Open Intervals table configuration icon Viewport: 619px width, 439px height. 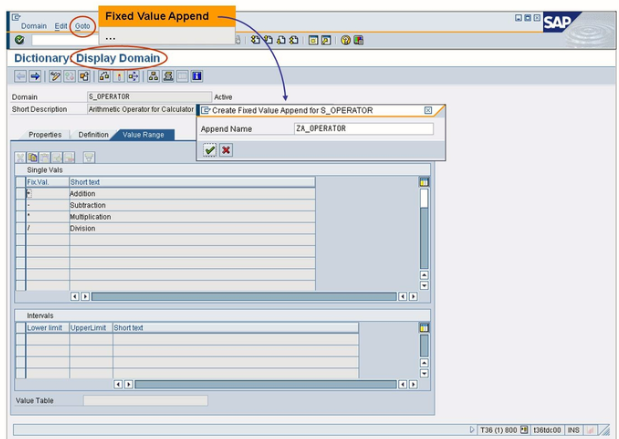click(424, 327)
